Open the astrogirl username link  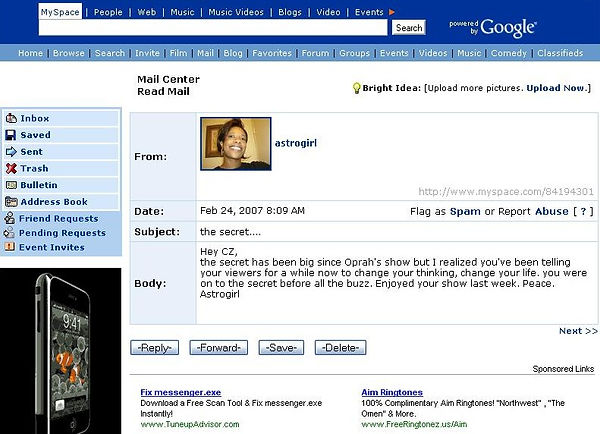pyautogui.click(x=296, y=143)
